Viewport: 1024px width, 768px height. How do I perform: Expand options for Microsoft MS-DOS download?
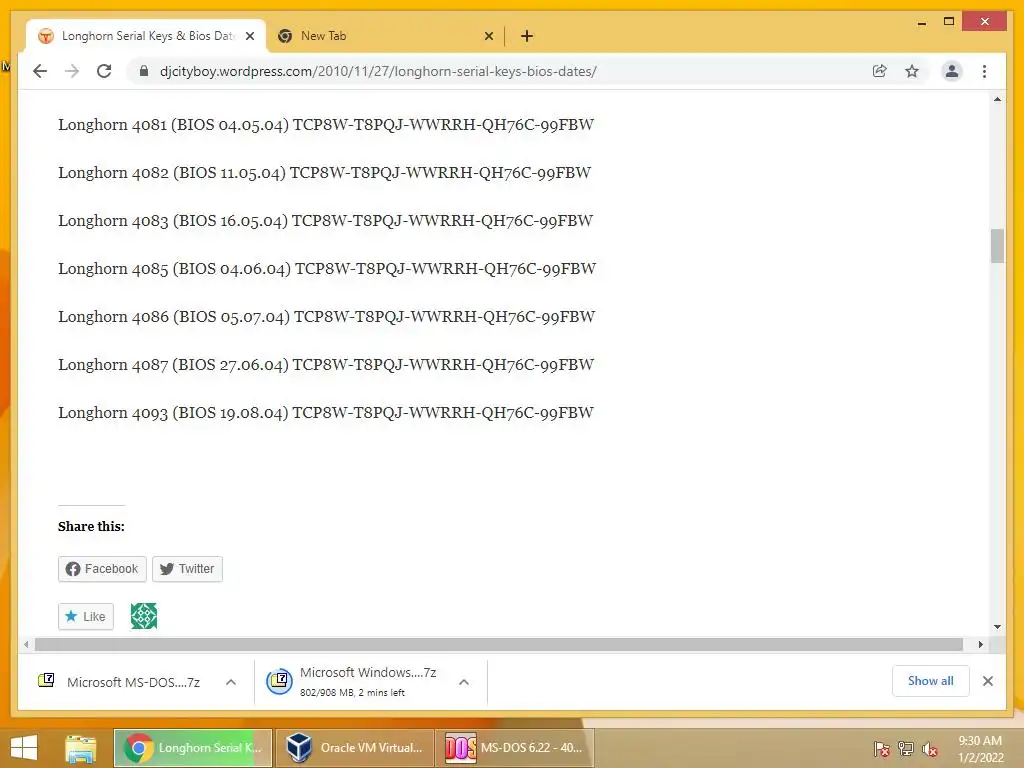tap(231, 682)
